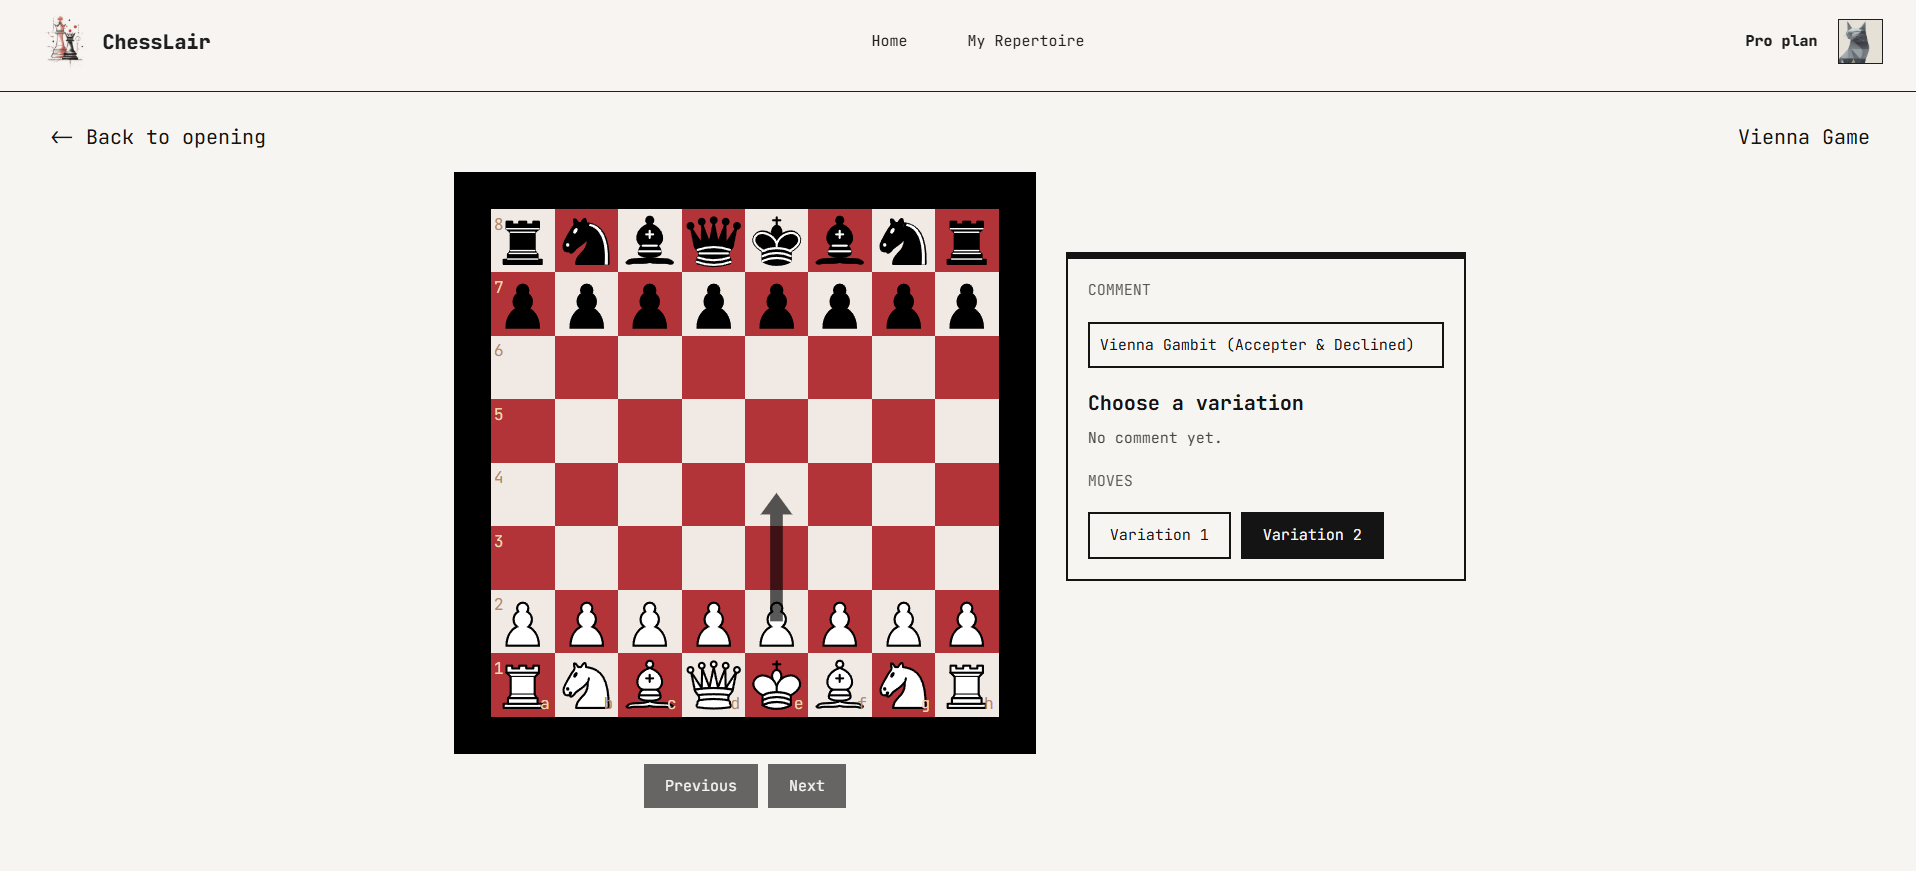1916x871 pixels.
Task: Select the black pawn on e7
Action: coord(777,306)
